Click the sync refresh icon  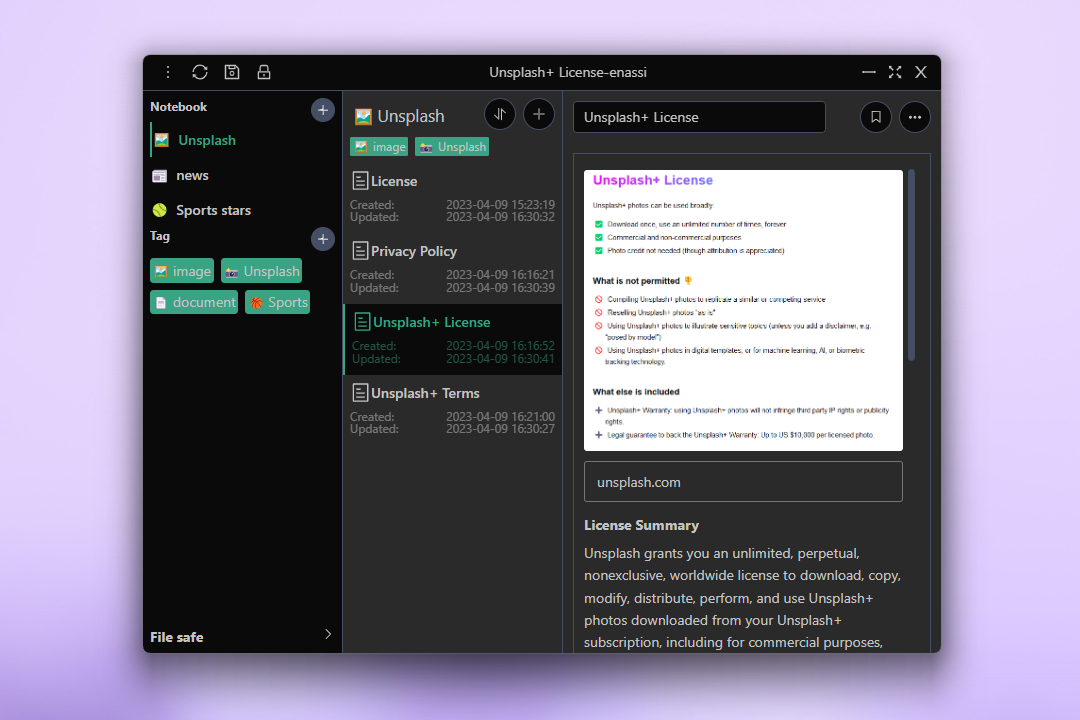[200, 72]
